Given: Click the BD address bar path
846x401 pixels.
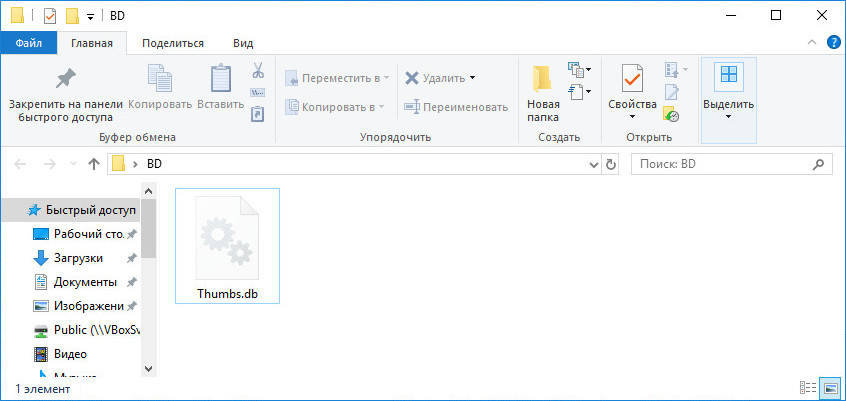Looking at the screenshot, I should point(154,164).
